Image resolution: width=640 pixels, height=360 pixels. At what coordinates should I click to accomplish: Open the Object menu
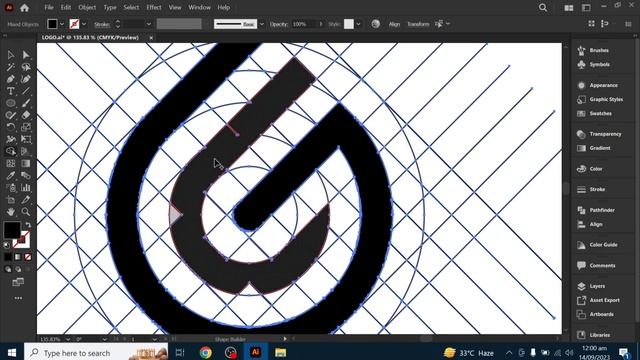[87, 7]
